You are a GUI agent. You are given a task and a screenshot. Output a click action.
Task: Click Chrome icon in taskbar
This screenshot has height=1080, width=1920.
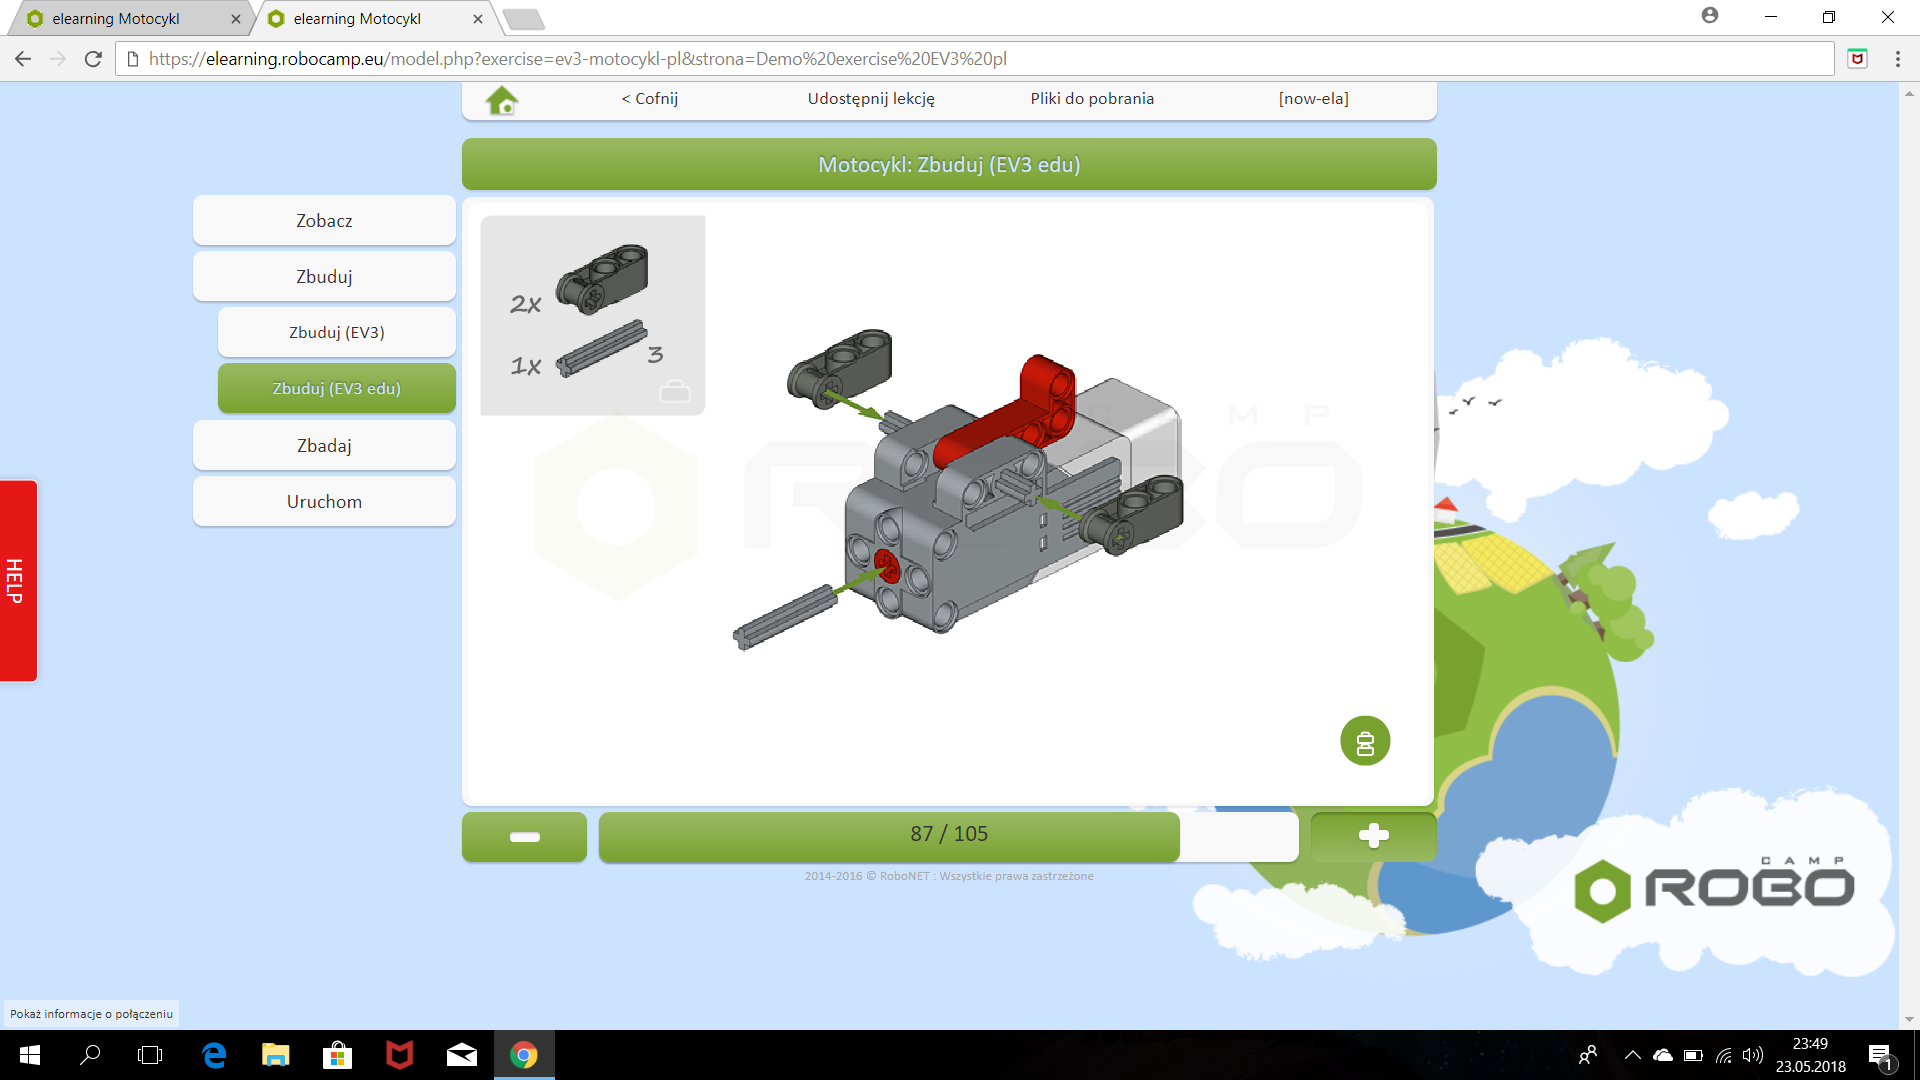pos(524,1055)
